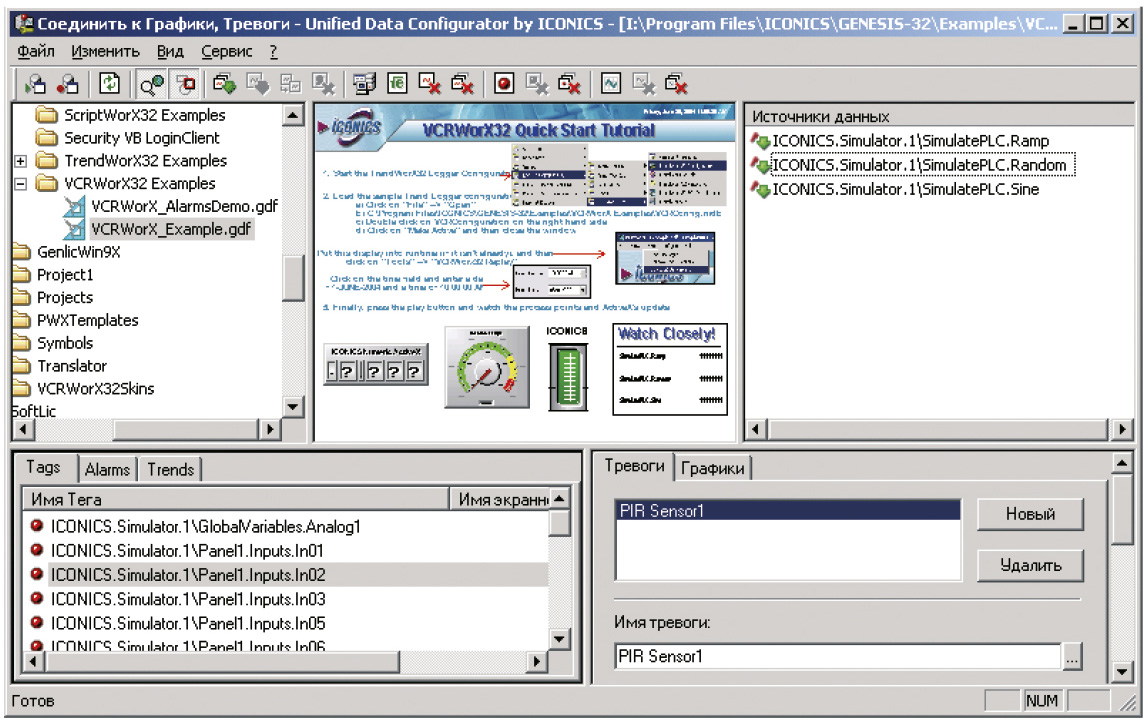Viewport: 1148px width, 722px height.
Task: Open the Изменить menu
Action: [x=105, y=51]
